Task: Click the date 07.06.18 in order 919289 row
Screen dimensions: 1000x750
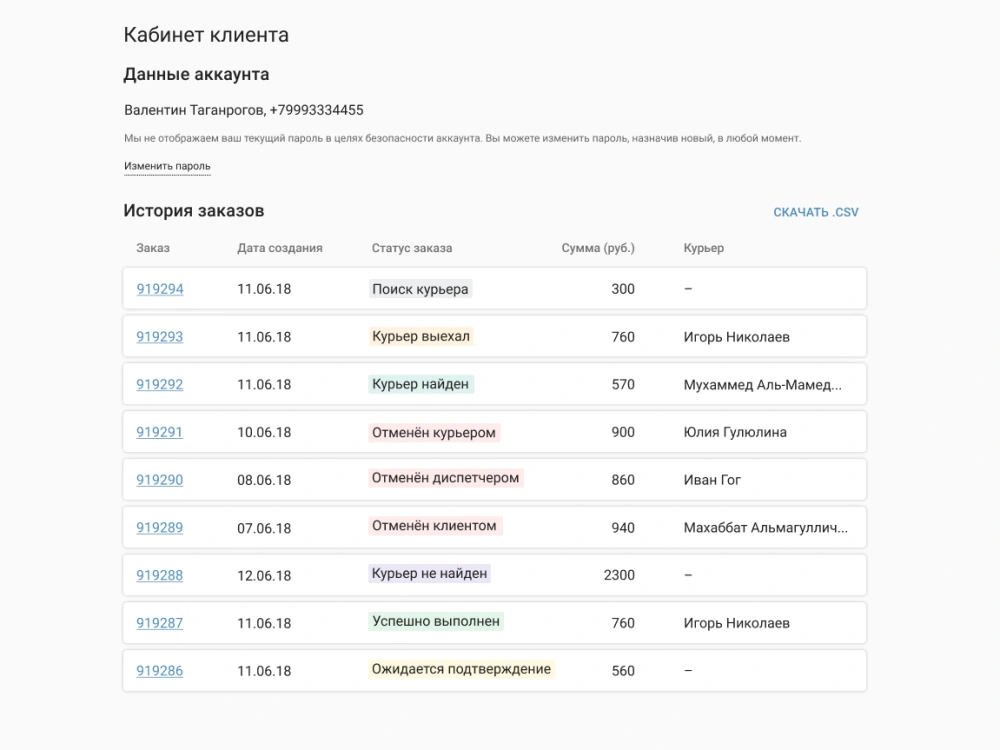Action: (x=264, y=528)
